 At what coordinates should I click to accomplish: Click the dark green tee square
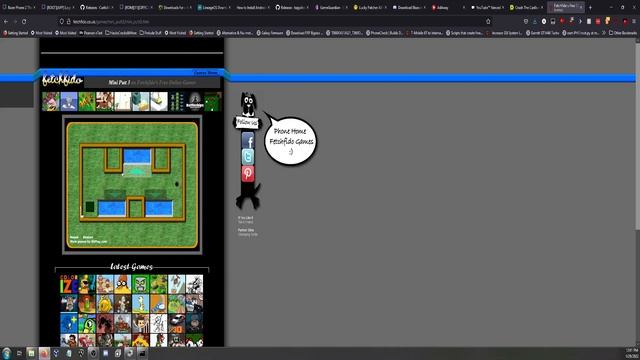(x=90, y=207)
